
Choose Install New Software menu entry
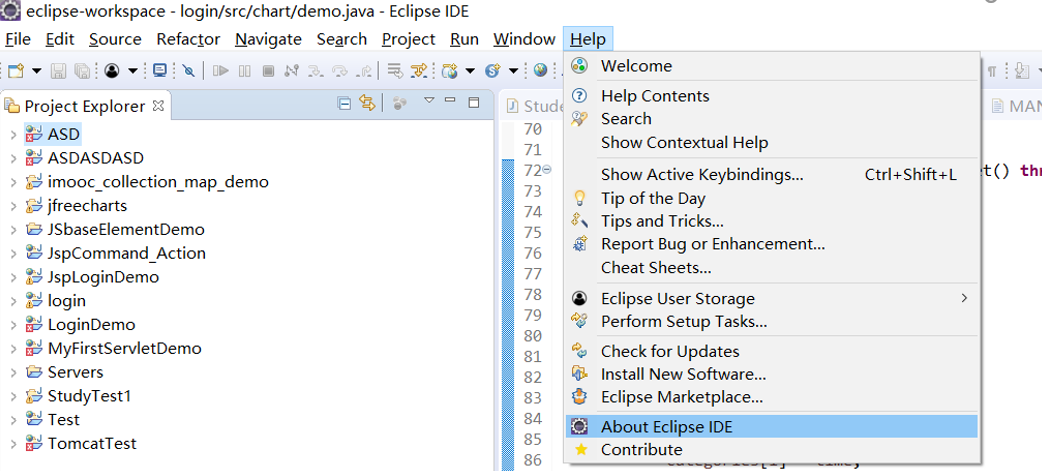click(772, 374)
